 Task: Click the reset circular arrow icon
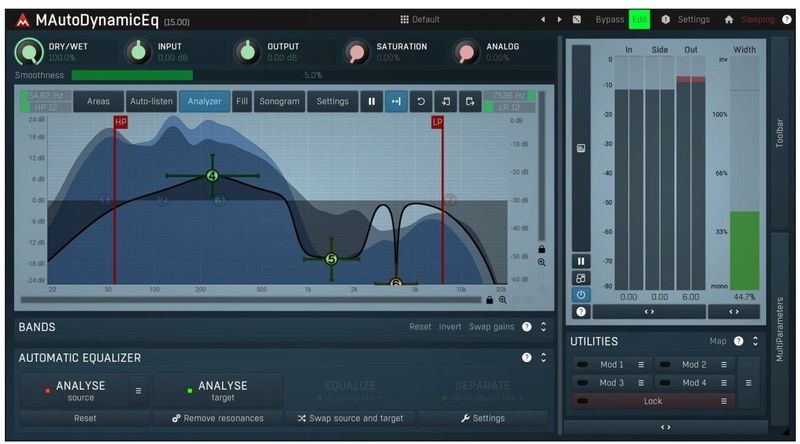coord(420,102)
